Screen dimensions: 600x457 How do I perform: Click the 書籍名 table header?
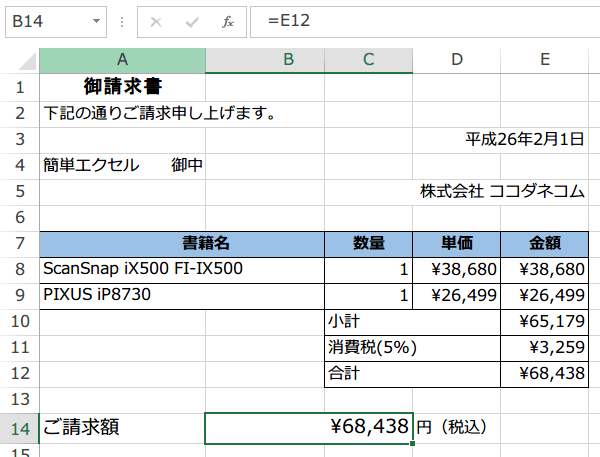pyautogui.click(x=182, y=244)
